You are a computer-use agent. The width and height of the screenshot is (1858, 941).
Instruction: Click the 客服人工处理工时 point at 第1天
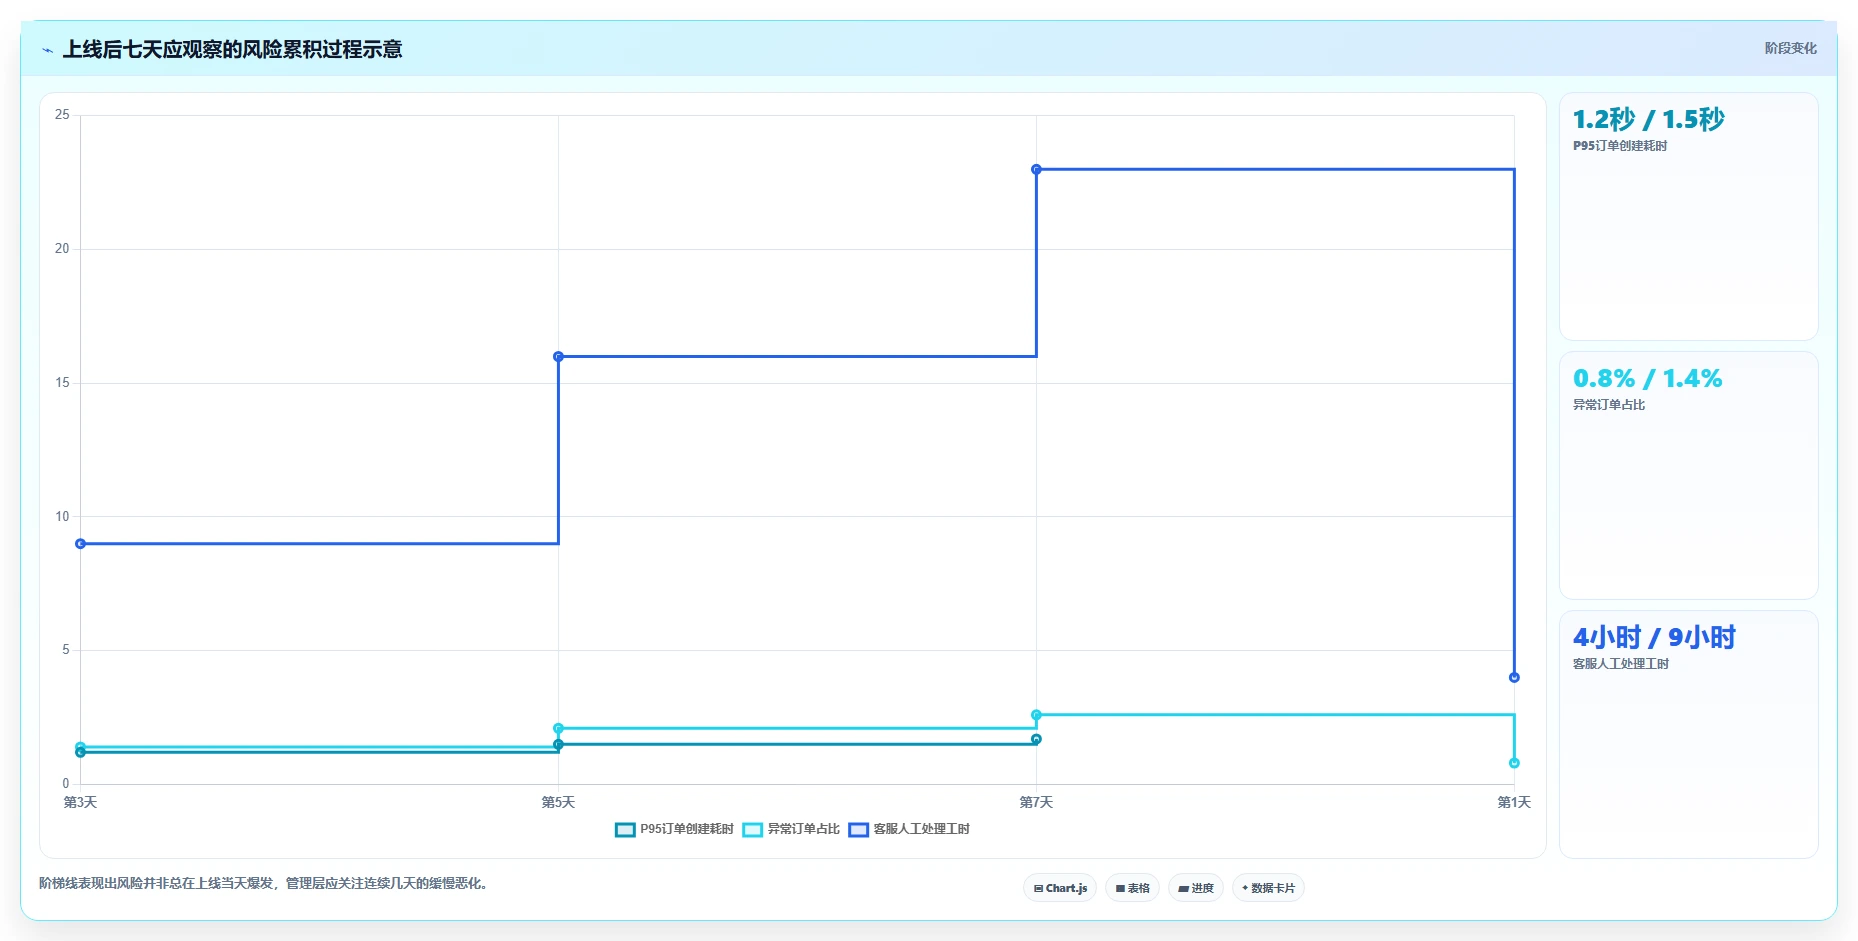coord(1514,677)
